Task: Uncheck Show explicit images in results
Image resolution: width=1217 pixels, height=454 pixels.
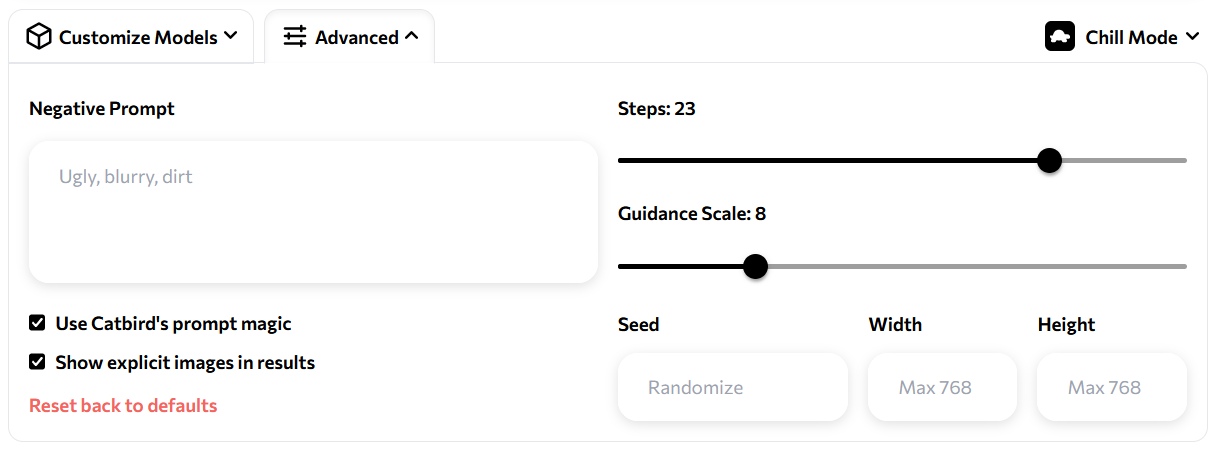Action: (x=37, y=362)
